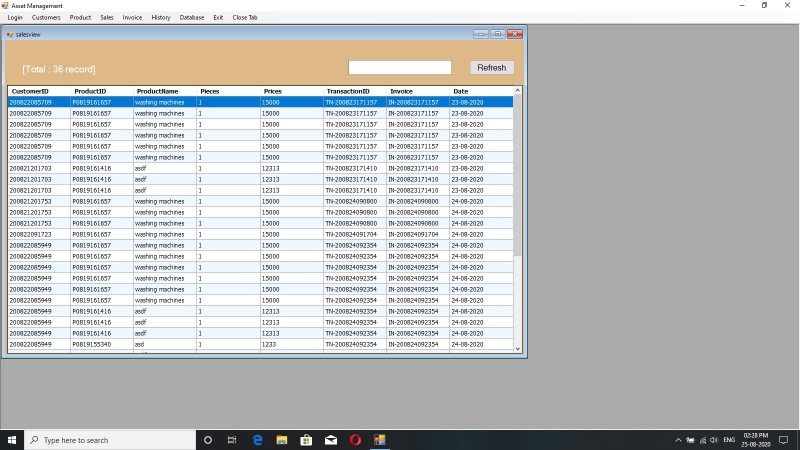Select row with customer 200822091723
The image size is (800, 450).
[x=260, y=234]
